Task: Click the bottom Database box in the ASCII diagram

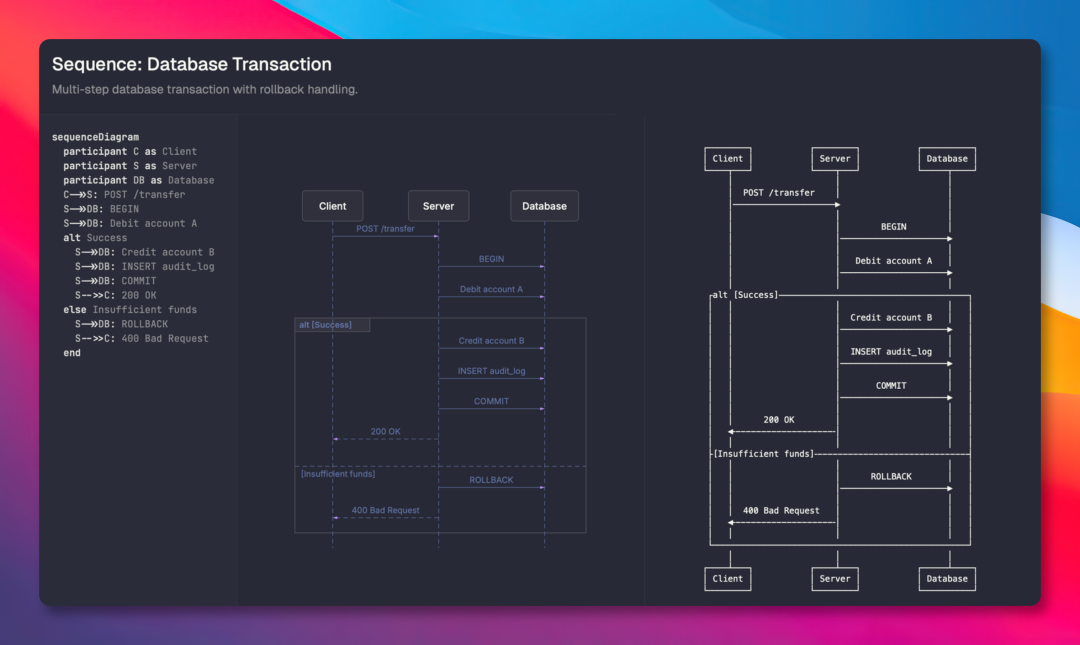Action: tap(946, 578)
